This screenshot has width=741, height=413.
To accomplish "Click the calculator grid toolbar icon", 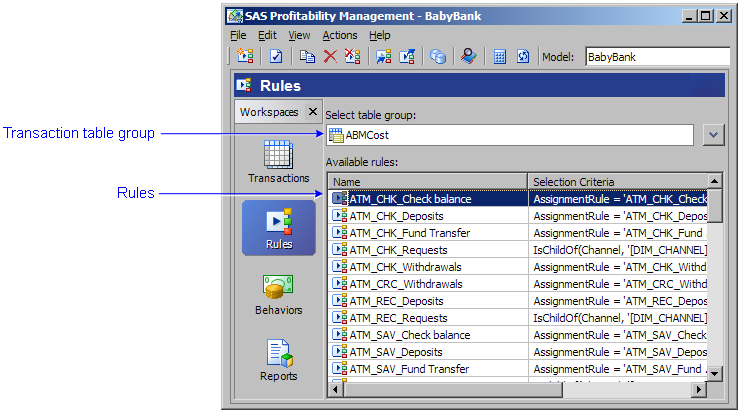I will 500,57.
